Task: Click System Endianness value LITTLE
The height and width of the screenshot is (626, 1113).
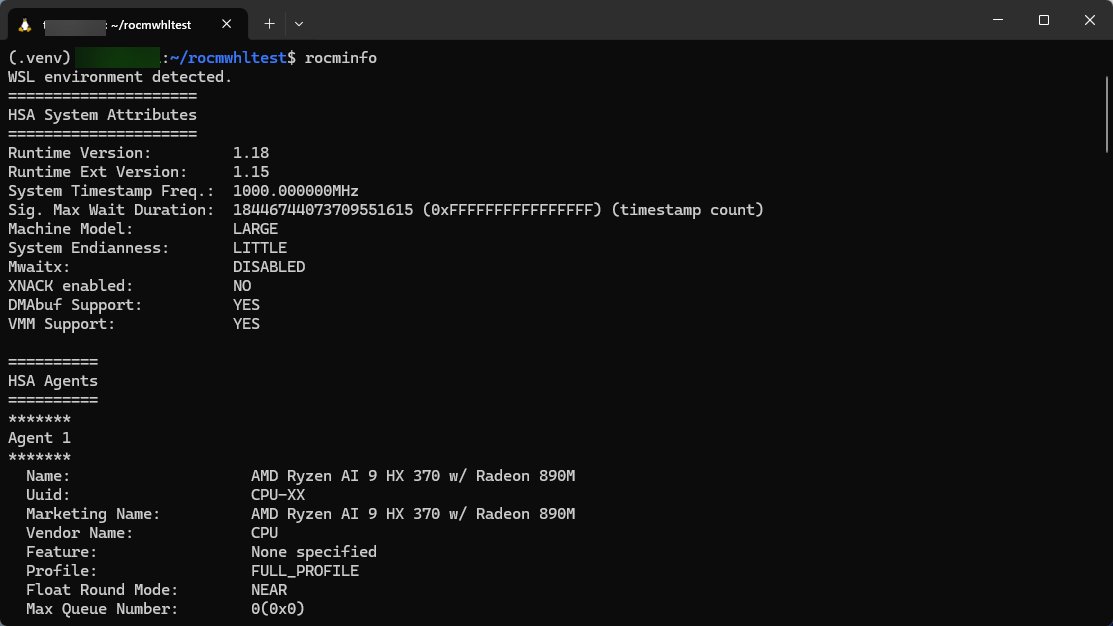Action: pos(260,248)
